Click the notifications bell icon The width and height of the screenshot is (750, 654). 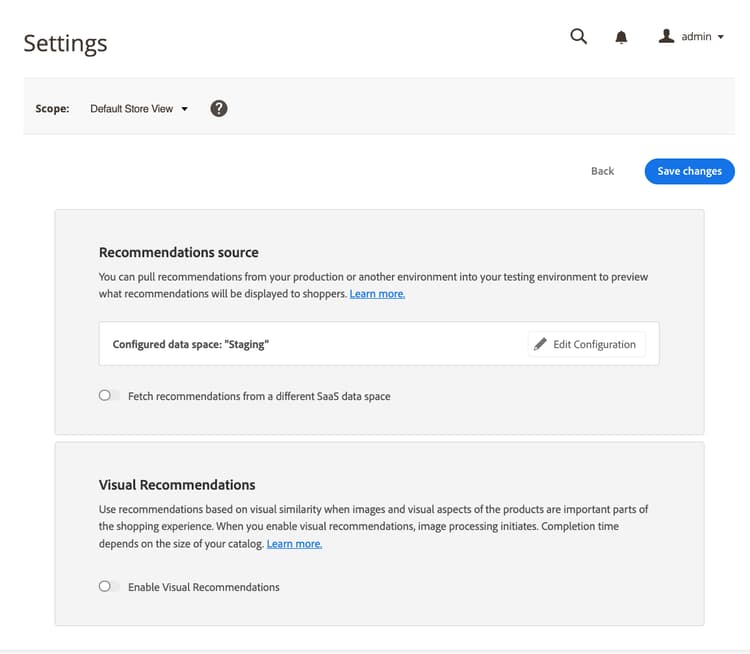(x=621, y=37)
